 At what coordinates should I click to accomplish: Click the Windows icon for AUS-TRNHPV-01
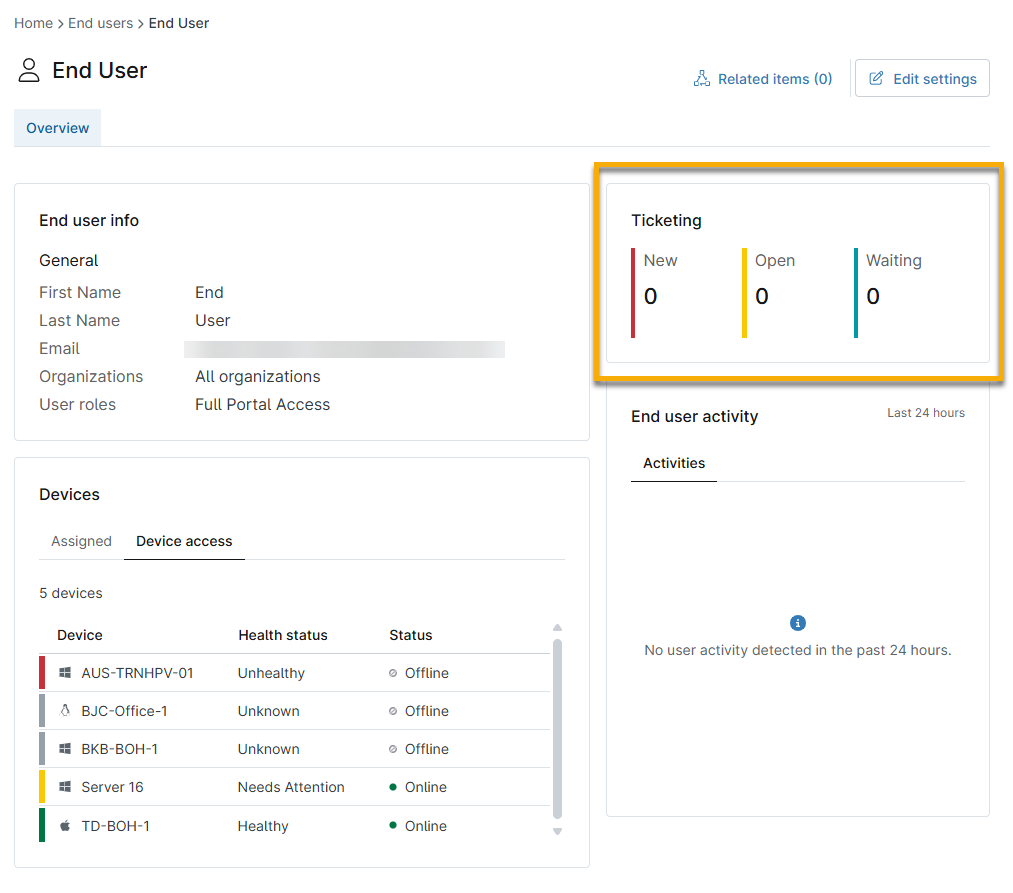[65, 673]
